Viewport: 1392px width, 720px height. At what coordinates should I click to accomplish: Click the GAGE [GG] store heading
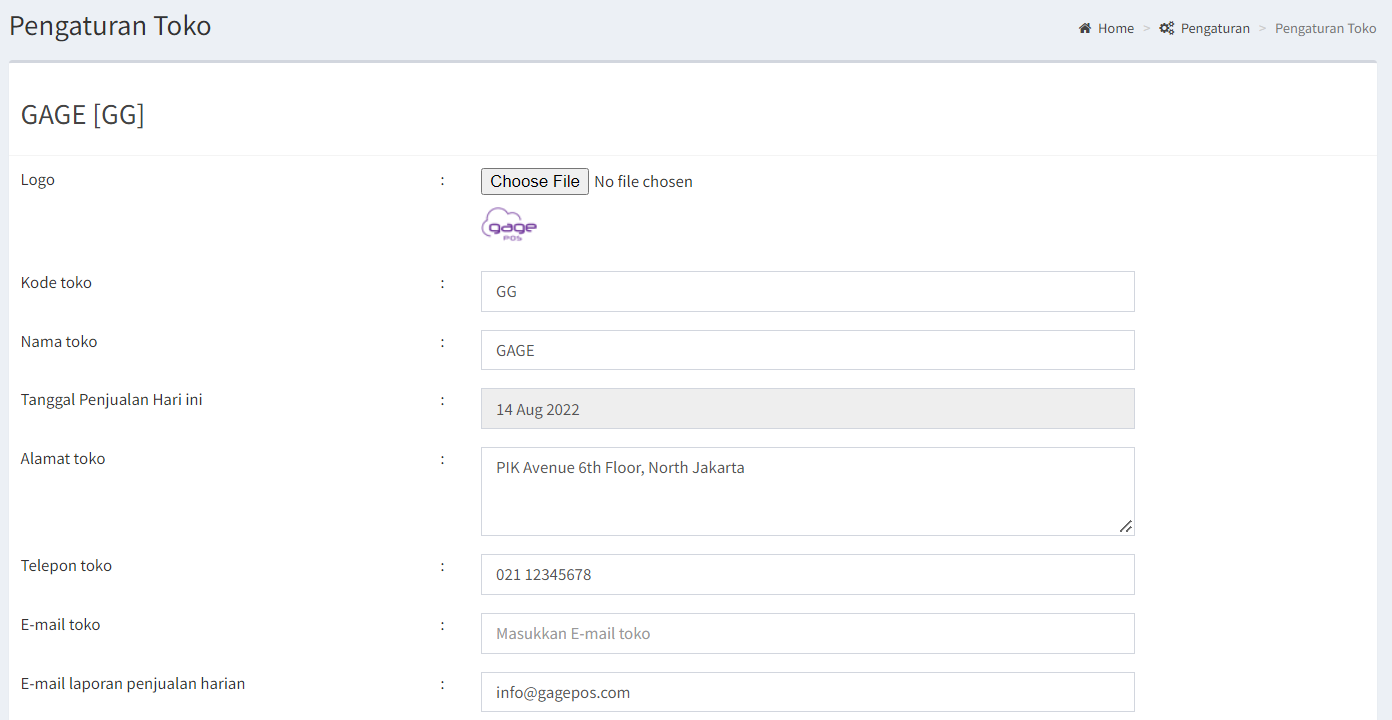tap(83, 115)
